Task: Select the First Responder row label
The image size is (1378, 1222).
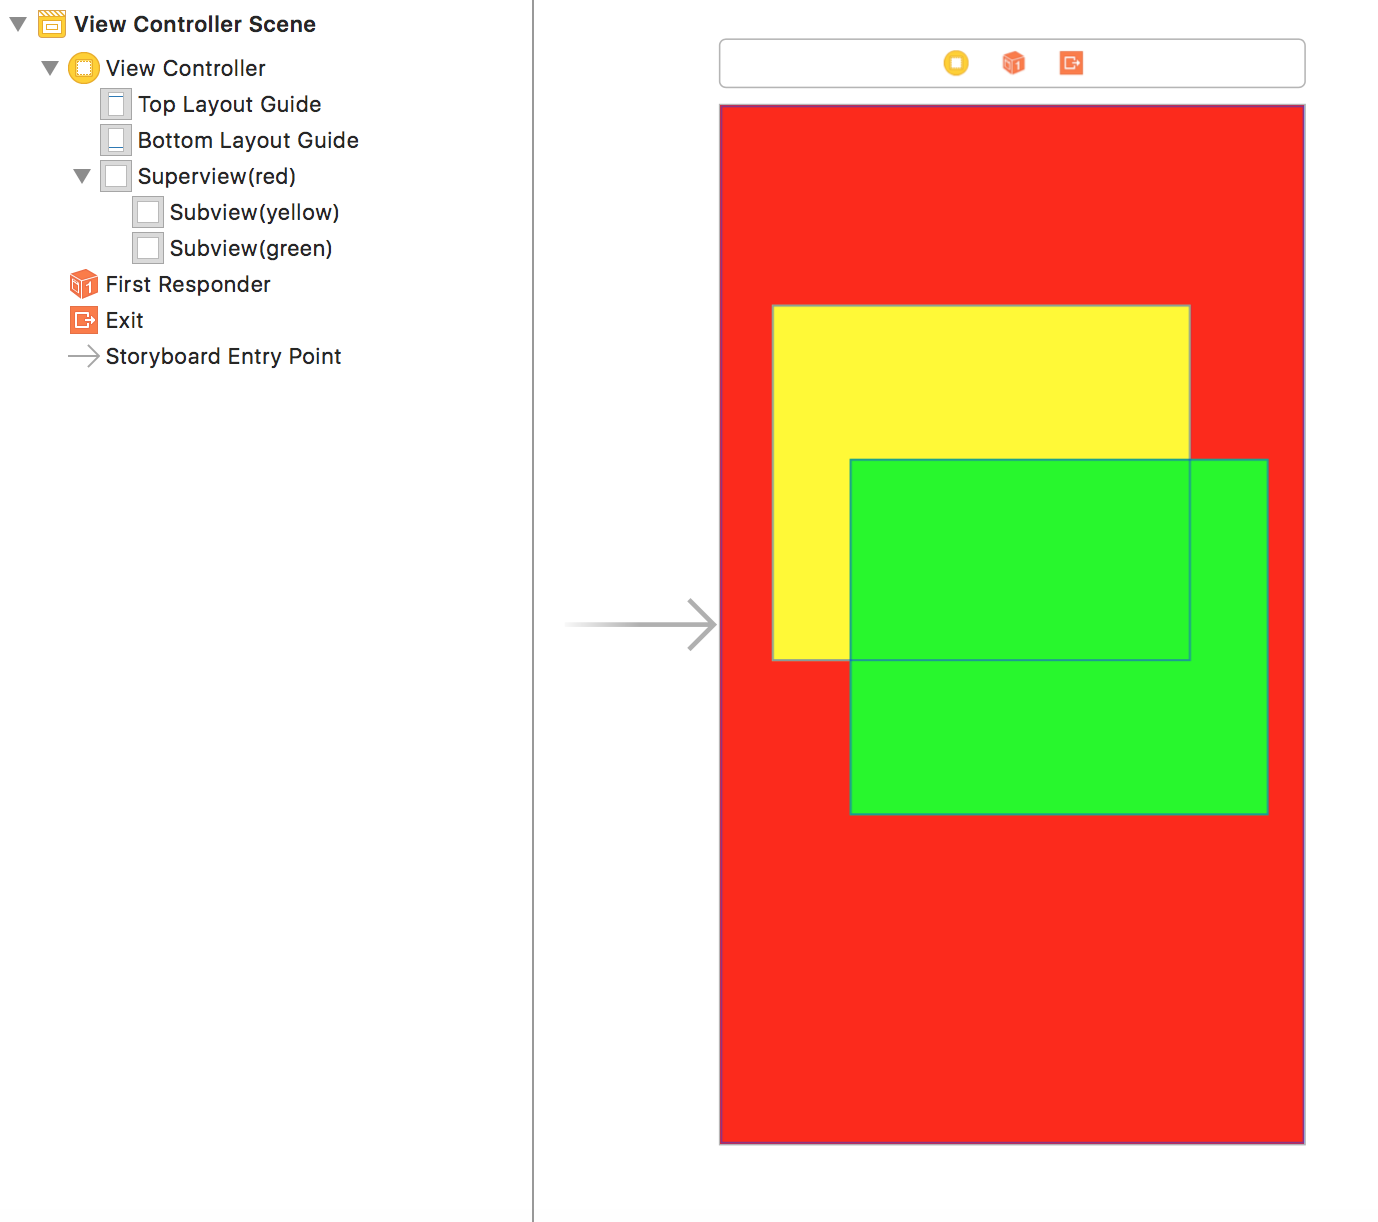Action: tap(188, 284)
